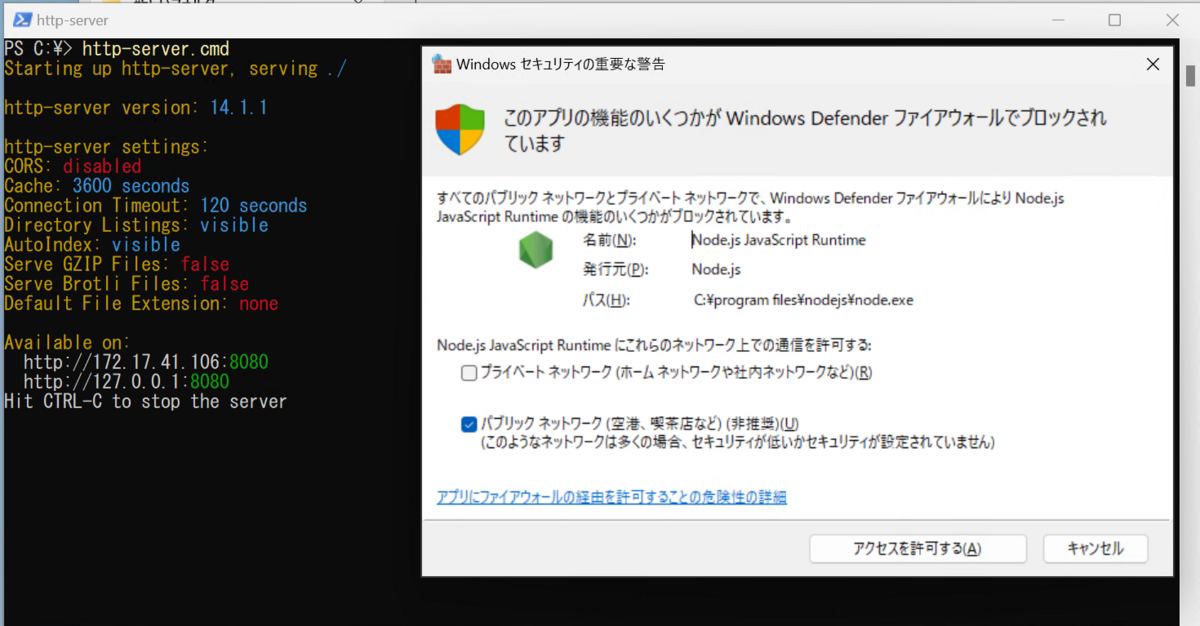This screenshot has width=1200, height=626.
Task: Click the URL http://172.17.41.106:8080 in the terminal
Action: (x=146, y=362)
